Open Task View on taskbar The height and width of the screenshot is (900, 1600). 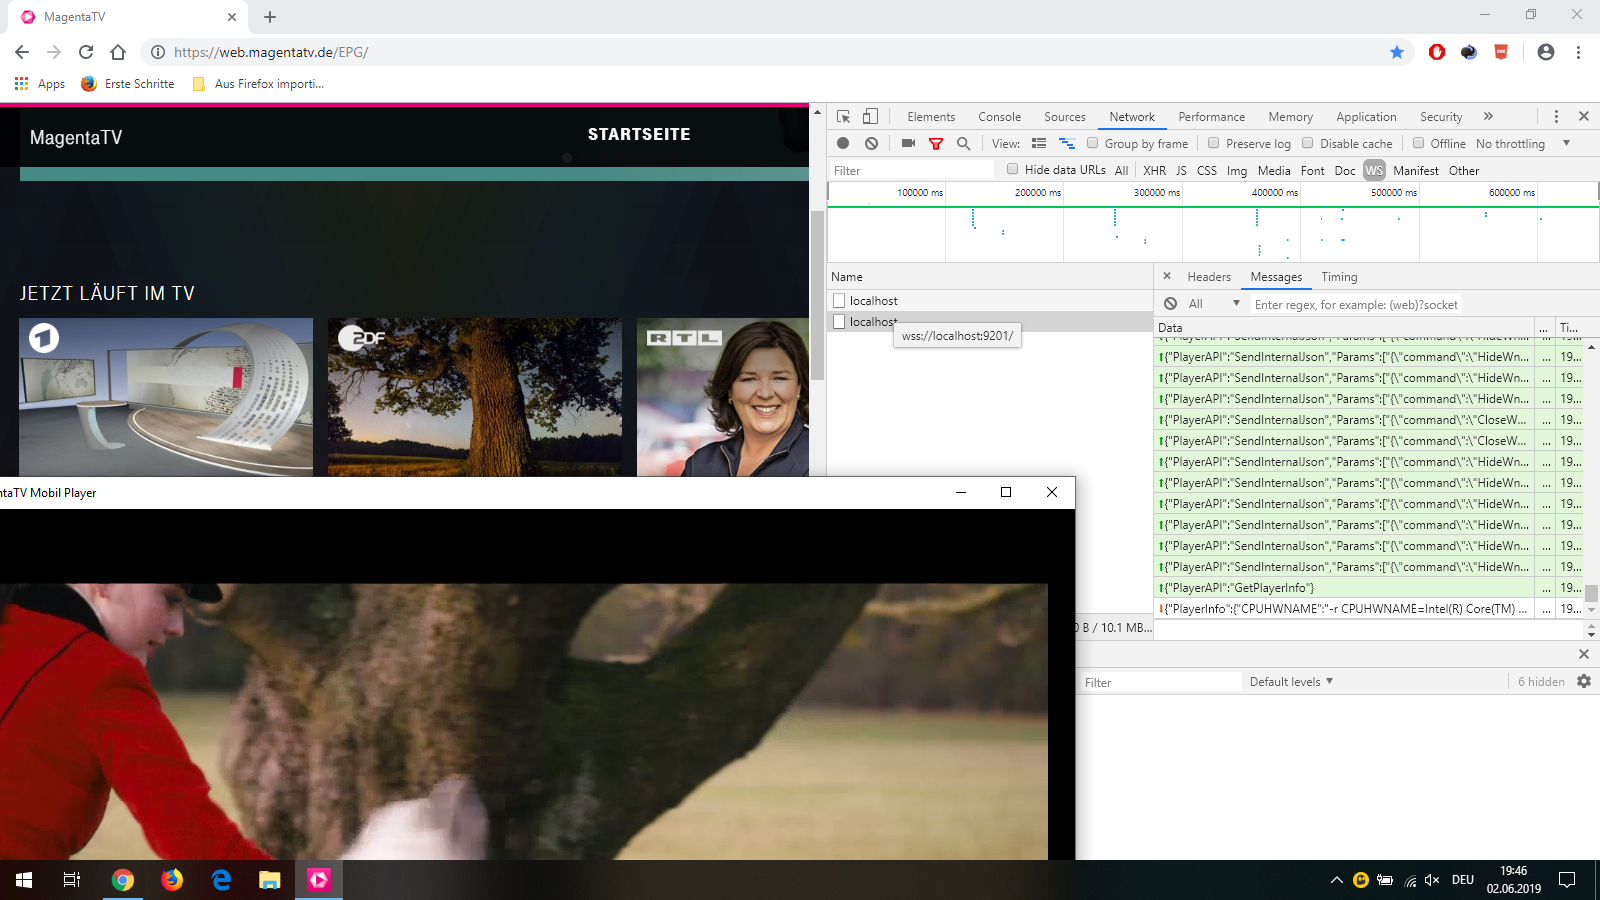tap(72, 880)
